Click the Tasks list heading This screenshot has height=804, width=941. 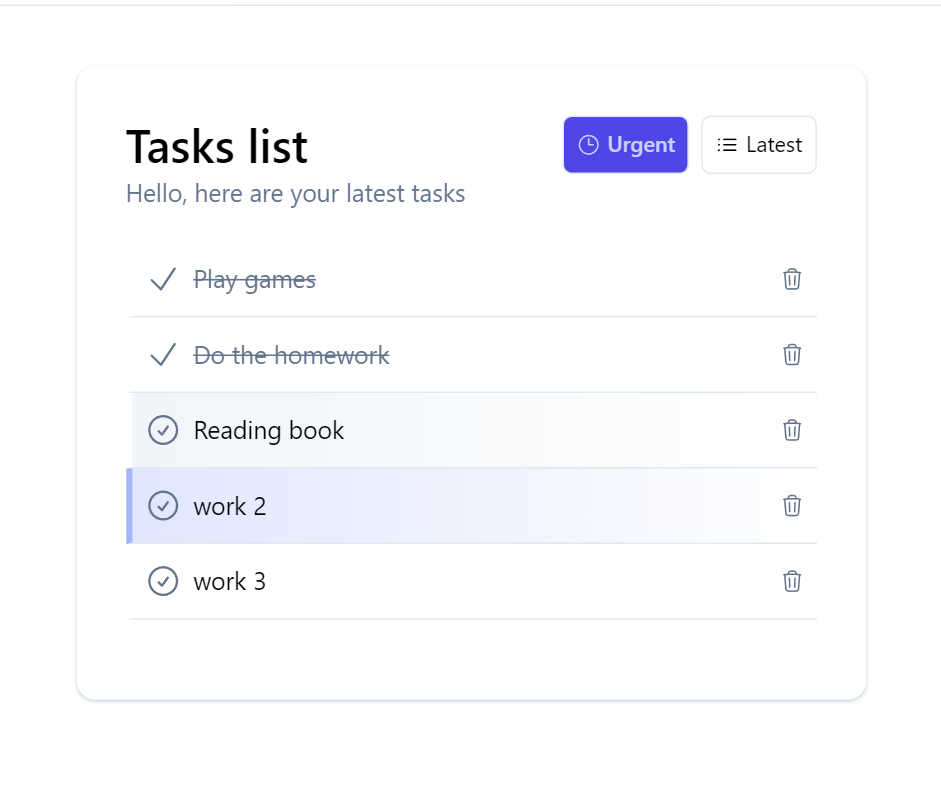pyautogui.click(x=216, y=146)
